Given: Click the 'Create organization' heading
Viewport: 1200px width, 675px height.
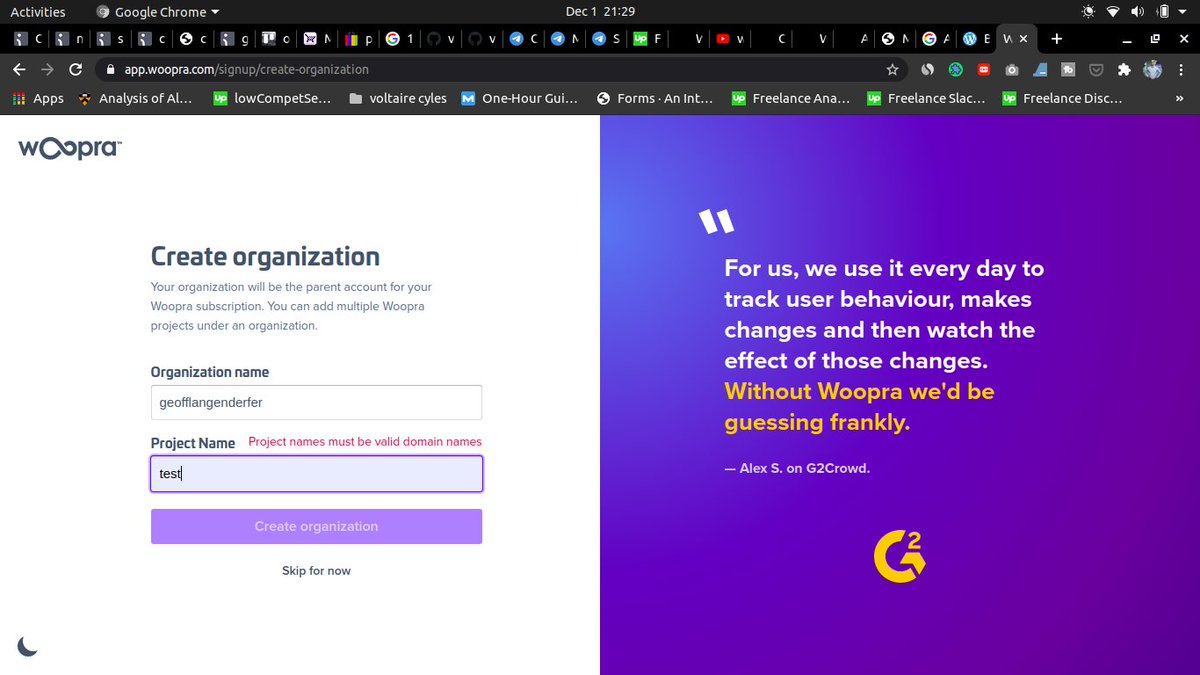Looking at the screenshot, I should coord(265,257).
